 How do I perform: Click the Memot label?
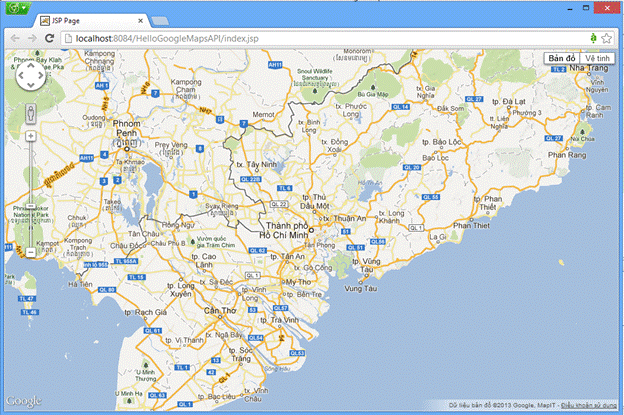click(x=263, y=115)
